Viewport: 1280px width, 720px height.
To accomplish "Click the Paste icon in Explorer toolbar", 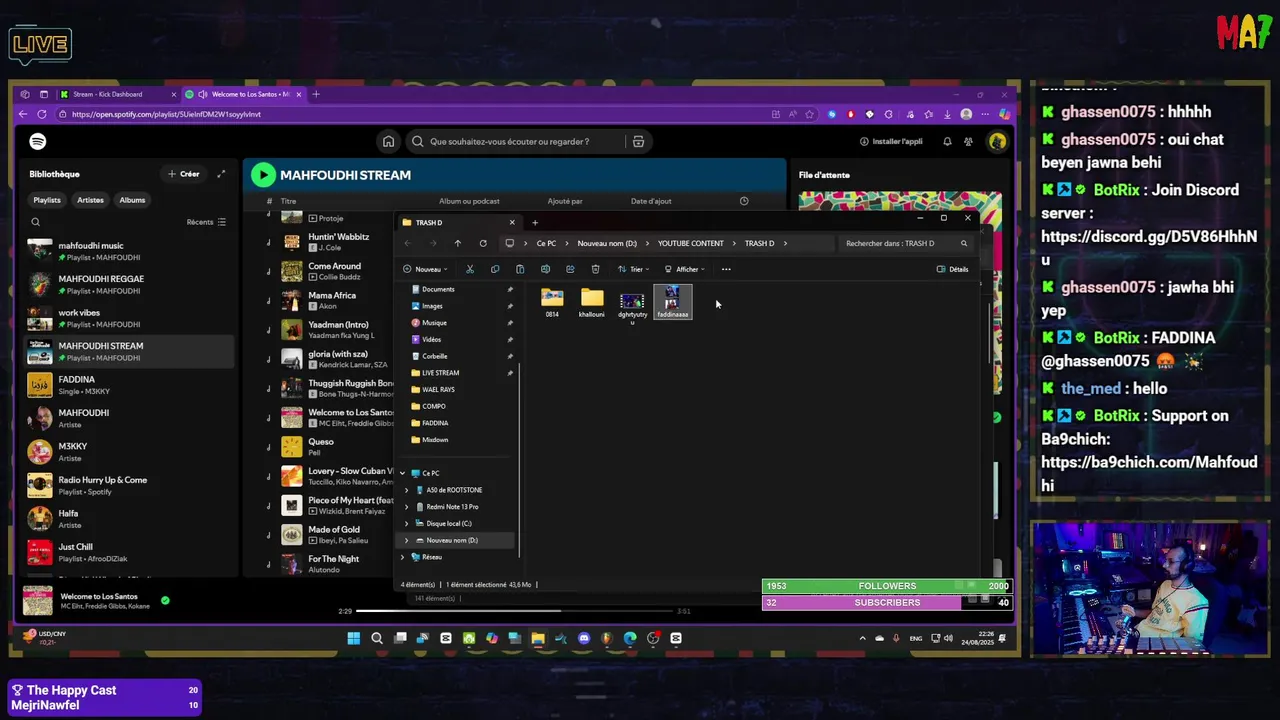I will (520, 269).
